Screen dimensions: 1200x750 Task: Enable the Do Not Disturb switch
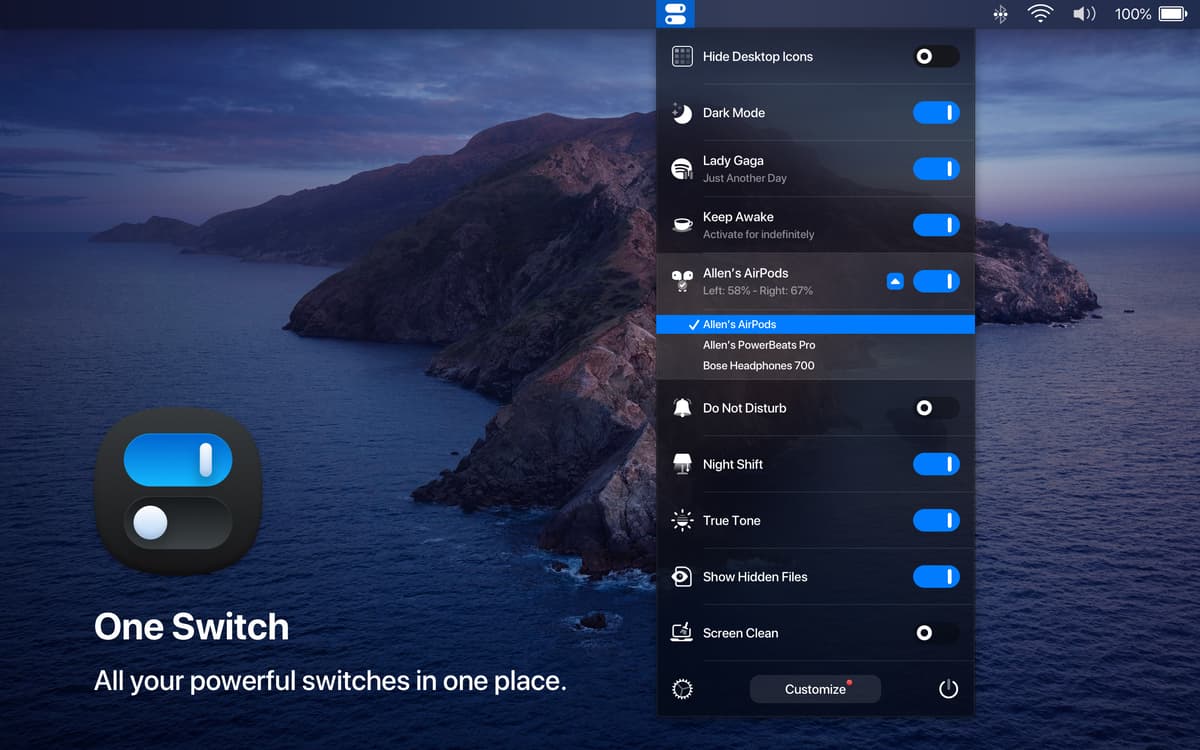point(936,408)
